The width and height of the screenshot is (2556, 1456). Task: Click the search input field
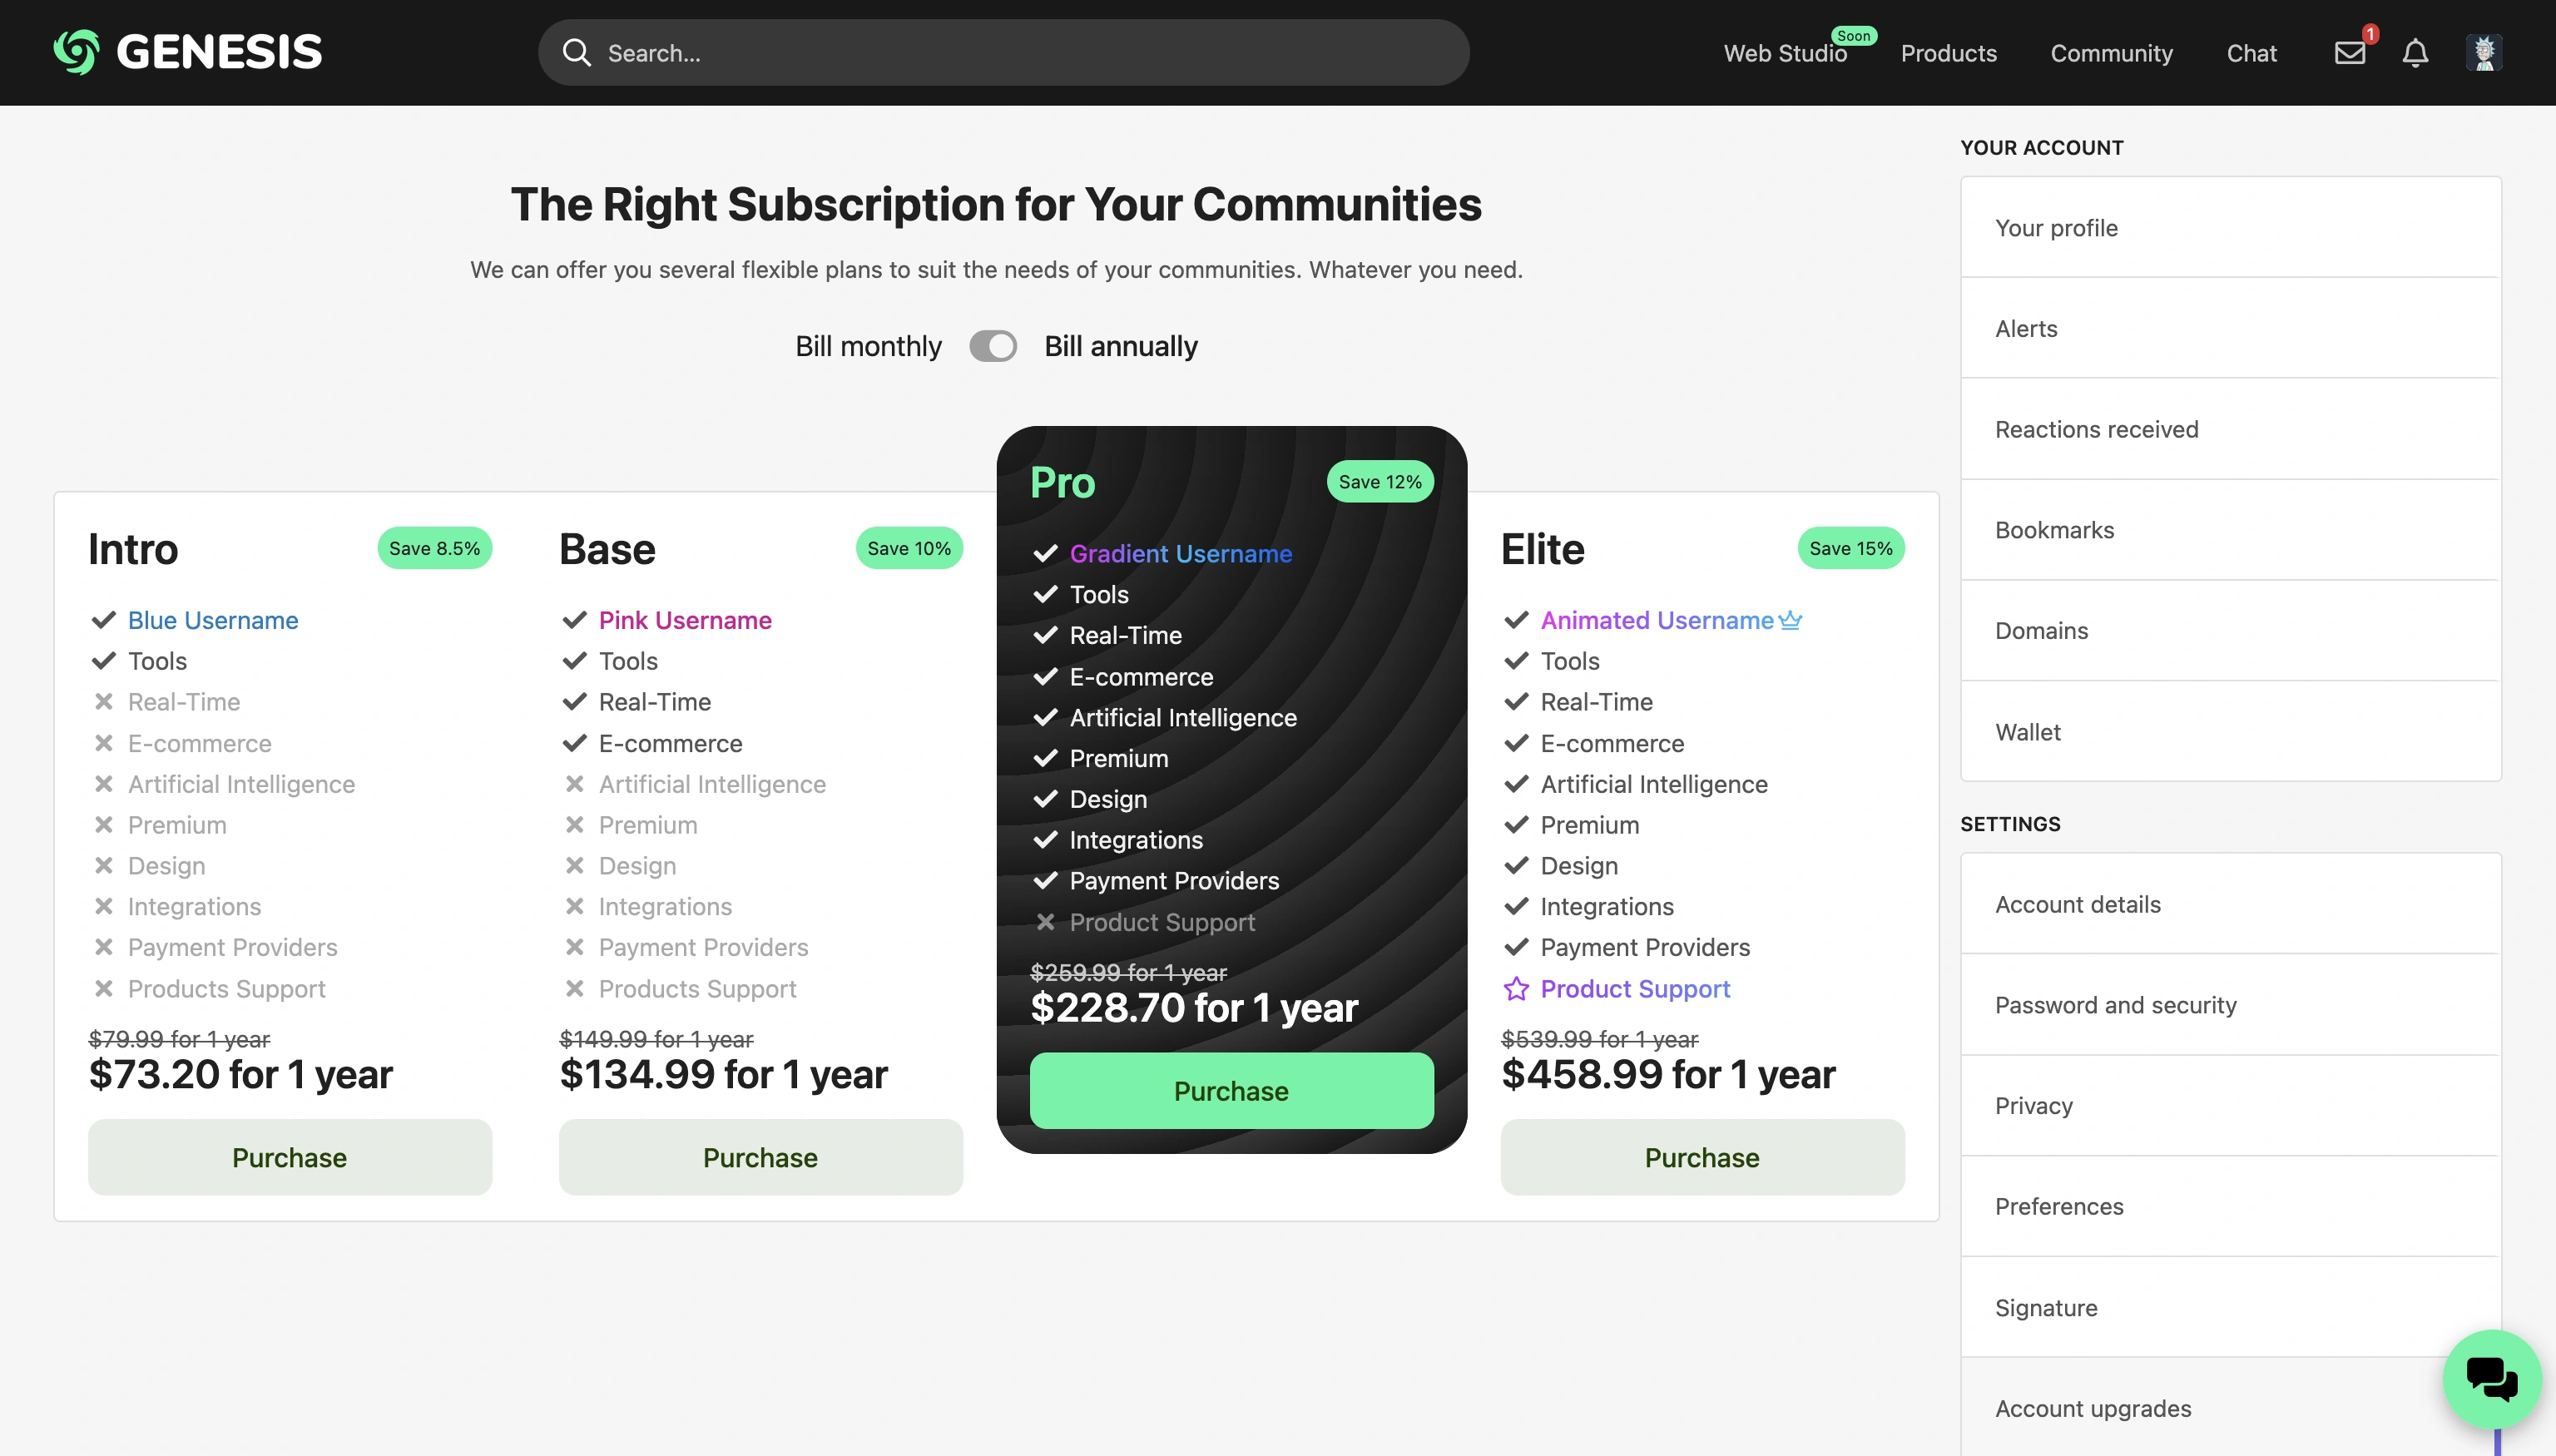tap(1004, 51)
